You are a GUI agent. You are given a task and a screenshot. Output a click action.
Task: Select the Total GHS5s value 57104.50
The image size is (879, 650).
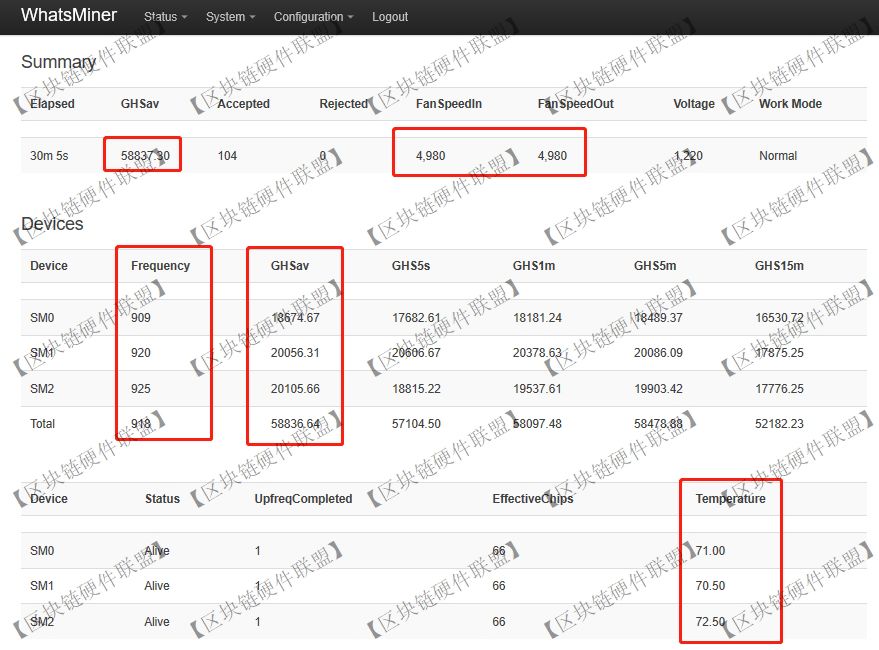click(416, 424)
